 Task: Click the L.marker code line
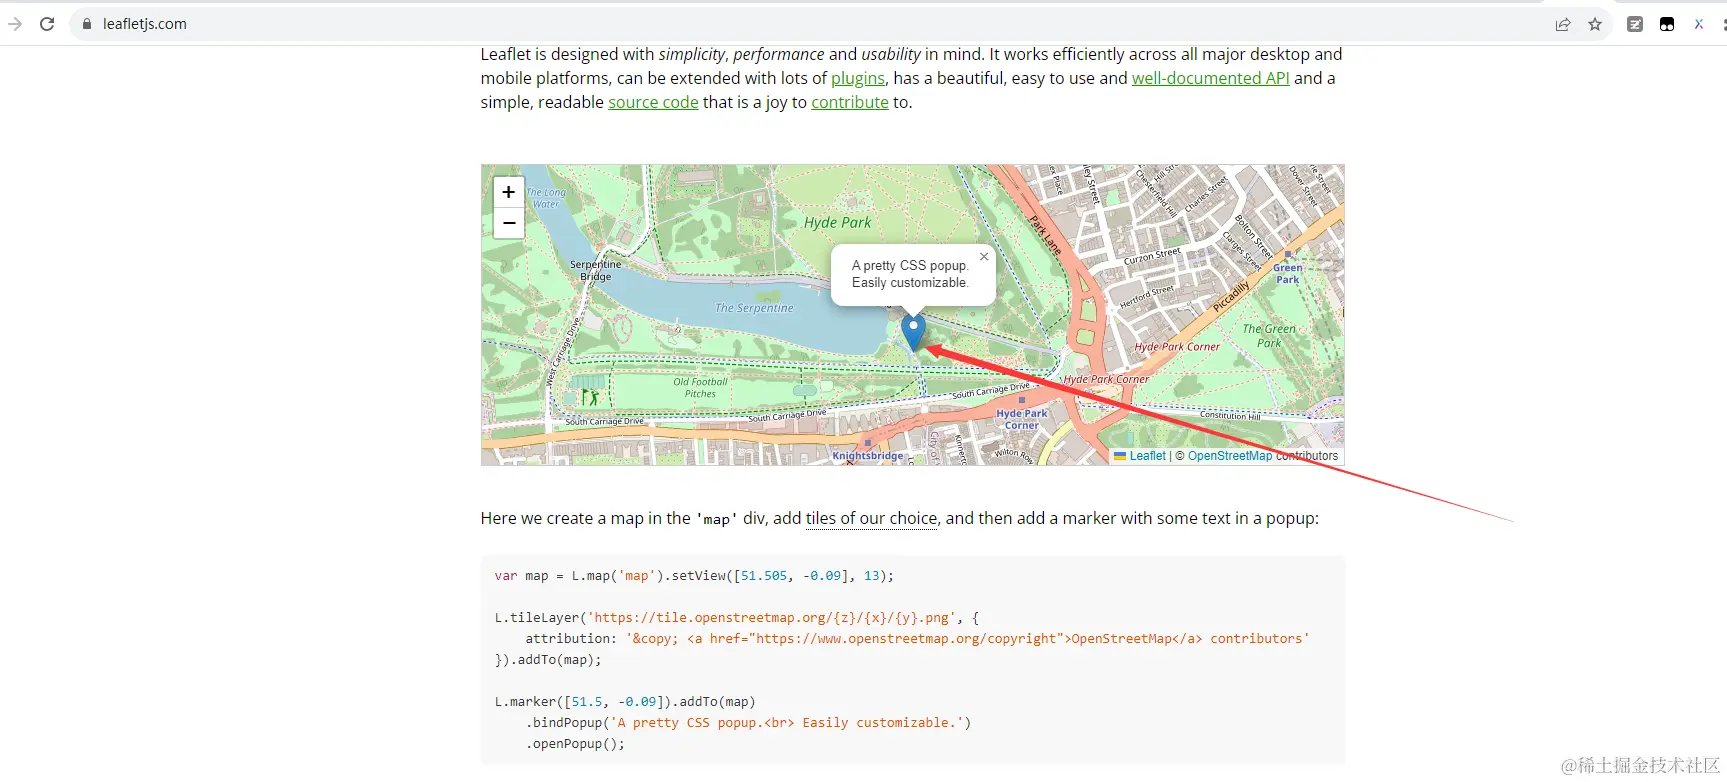click(625, 702)
